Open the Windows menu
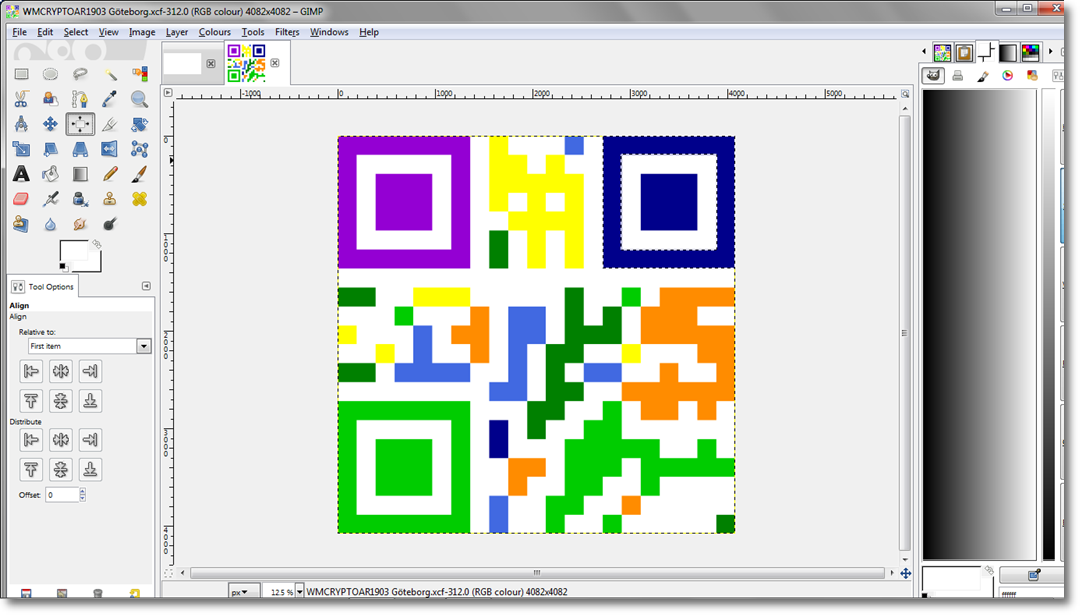1080x615 pixels. 329,32
